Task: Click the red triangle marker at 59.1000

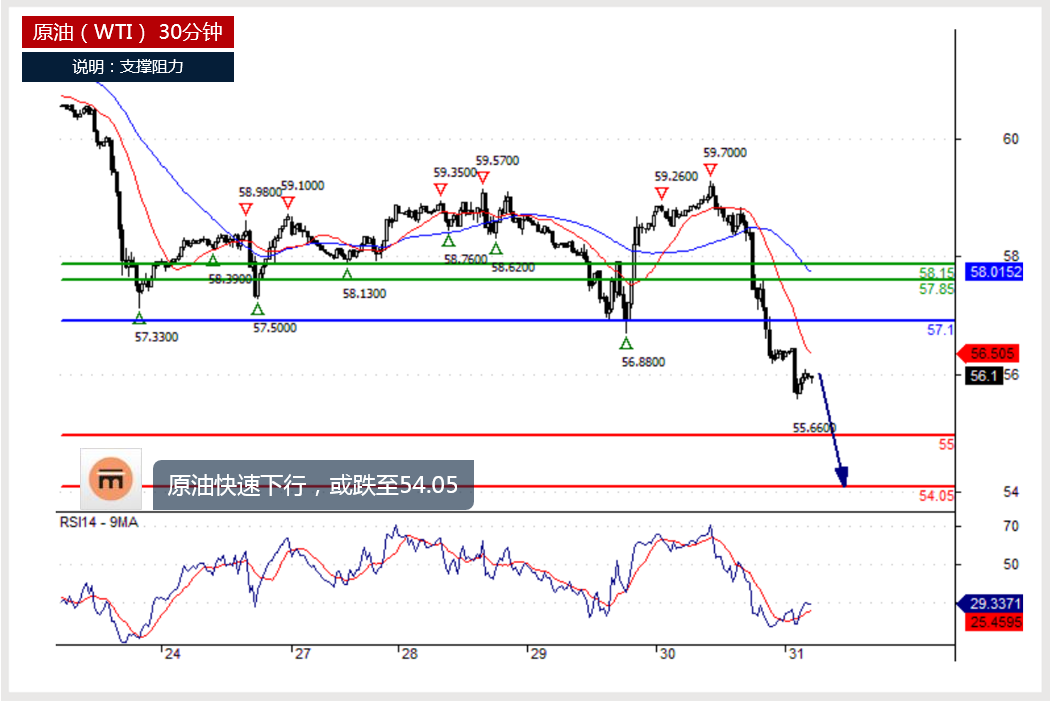Action: [288, 202]
